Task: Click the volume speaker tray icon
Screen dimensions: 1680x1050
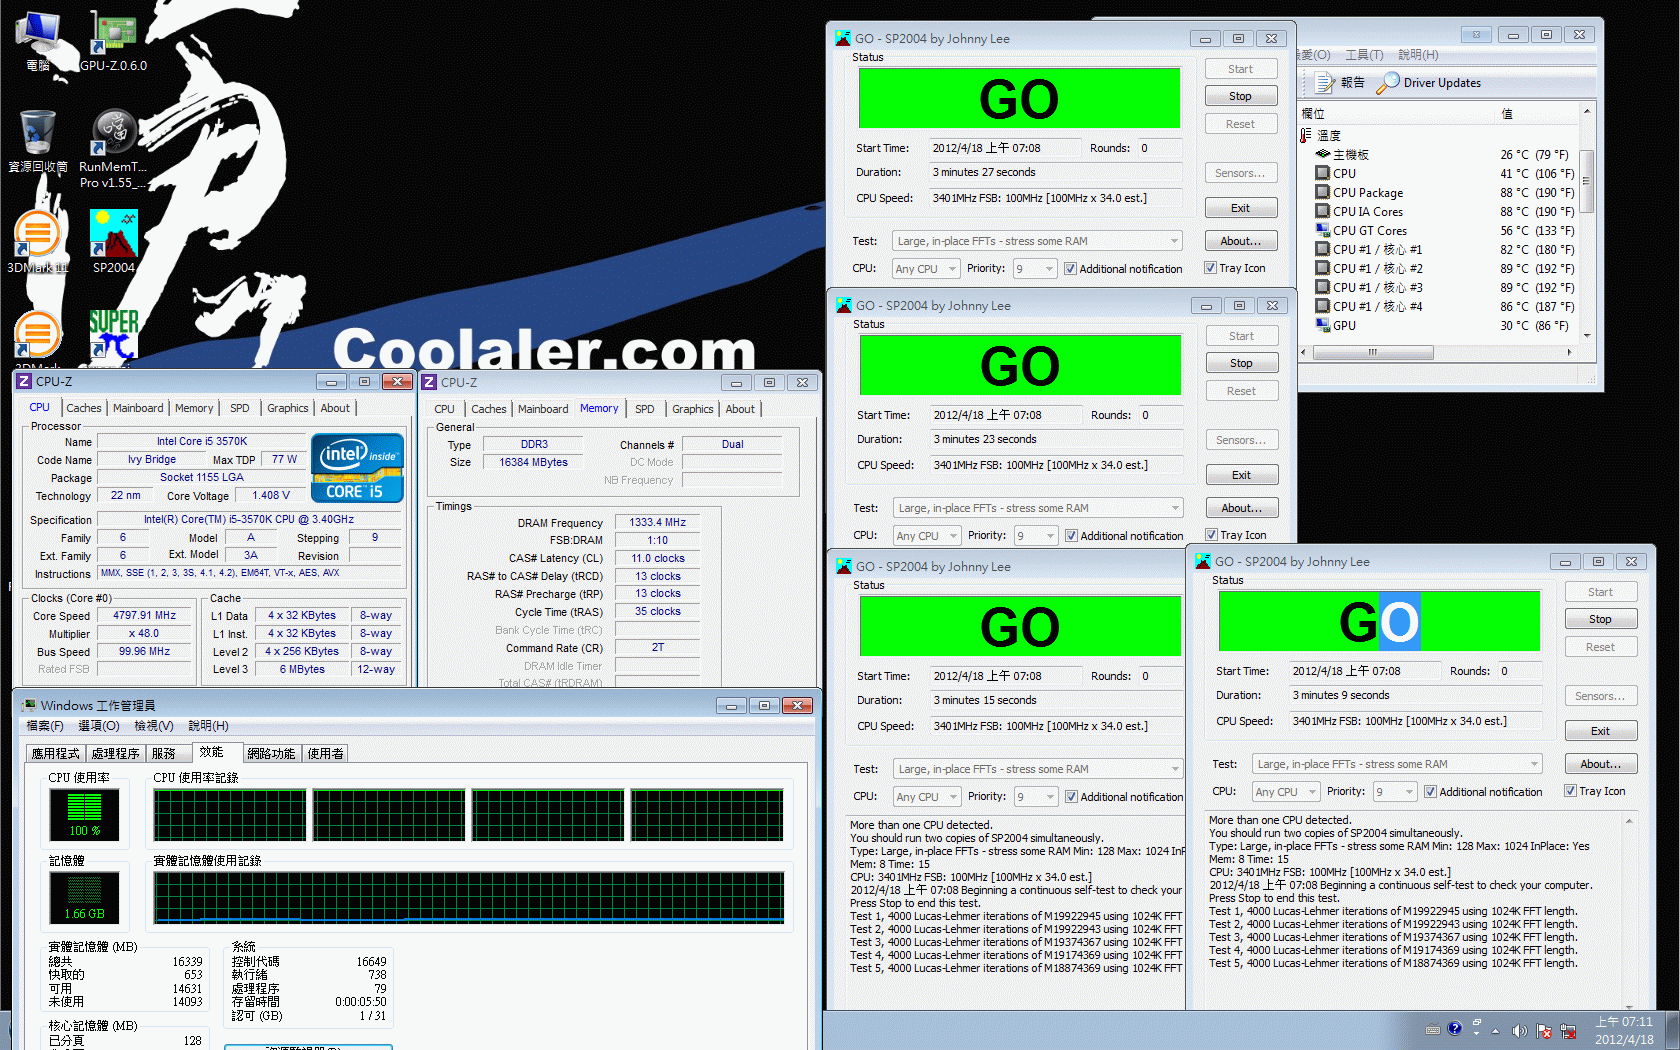Action: (x=1520, y=1030)
